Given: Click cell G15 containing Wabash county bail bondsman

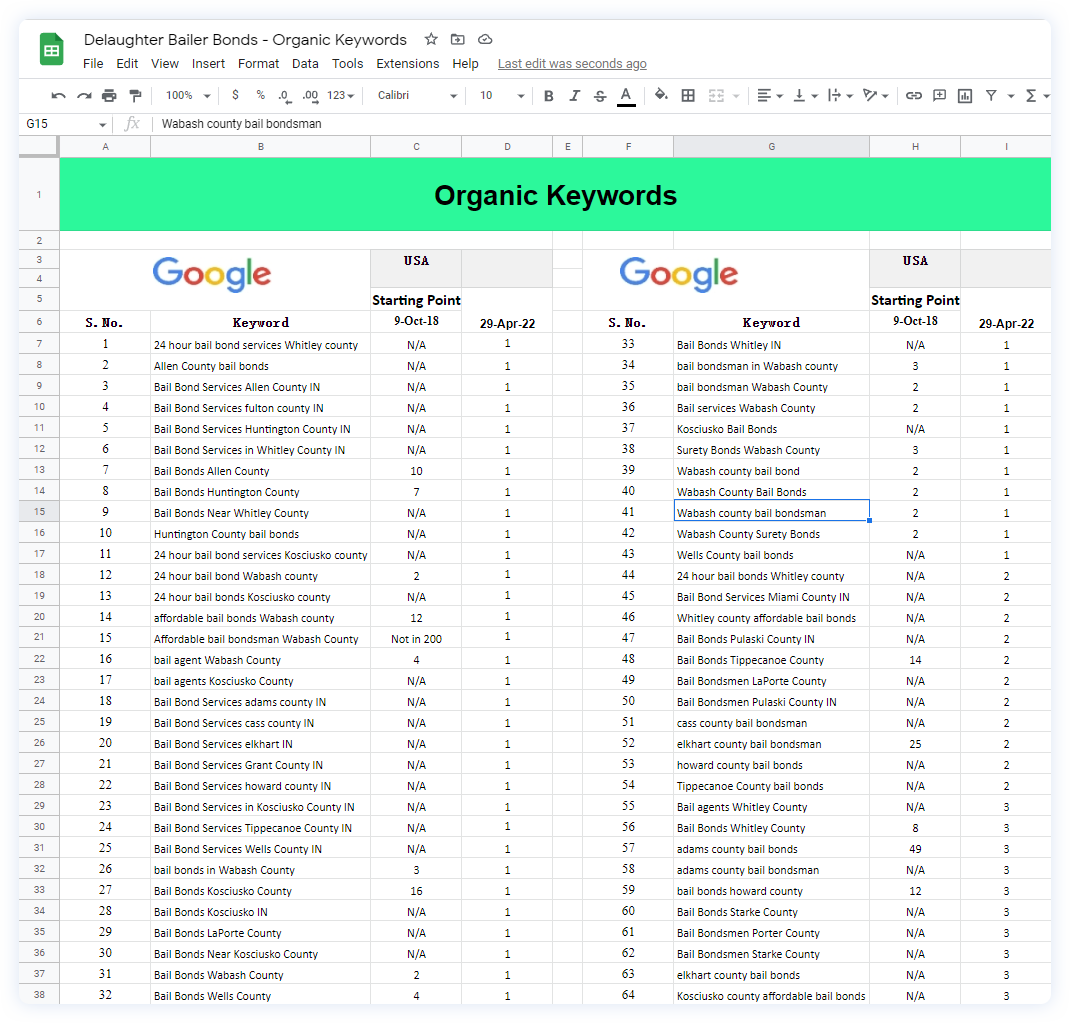Looking at the screenshot, I should click(x=771, y=512).
